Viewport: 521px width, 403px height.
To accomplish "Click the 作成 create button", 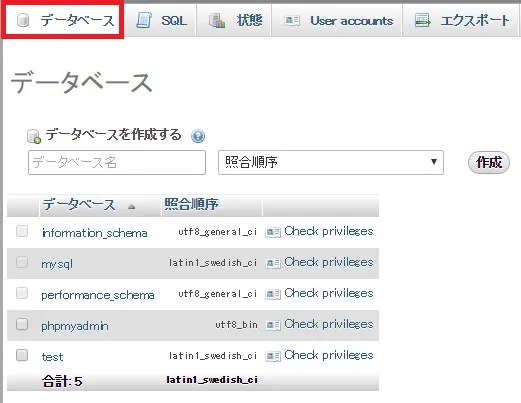I will tap(489, 163).
